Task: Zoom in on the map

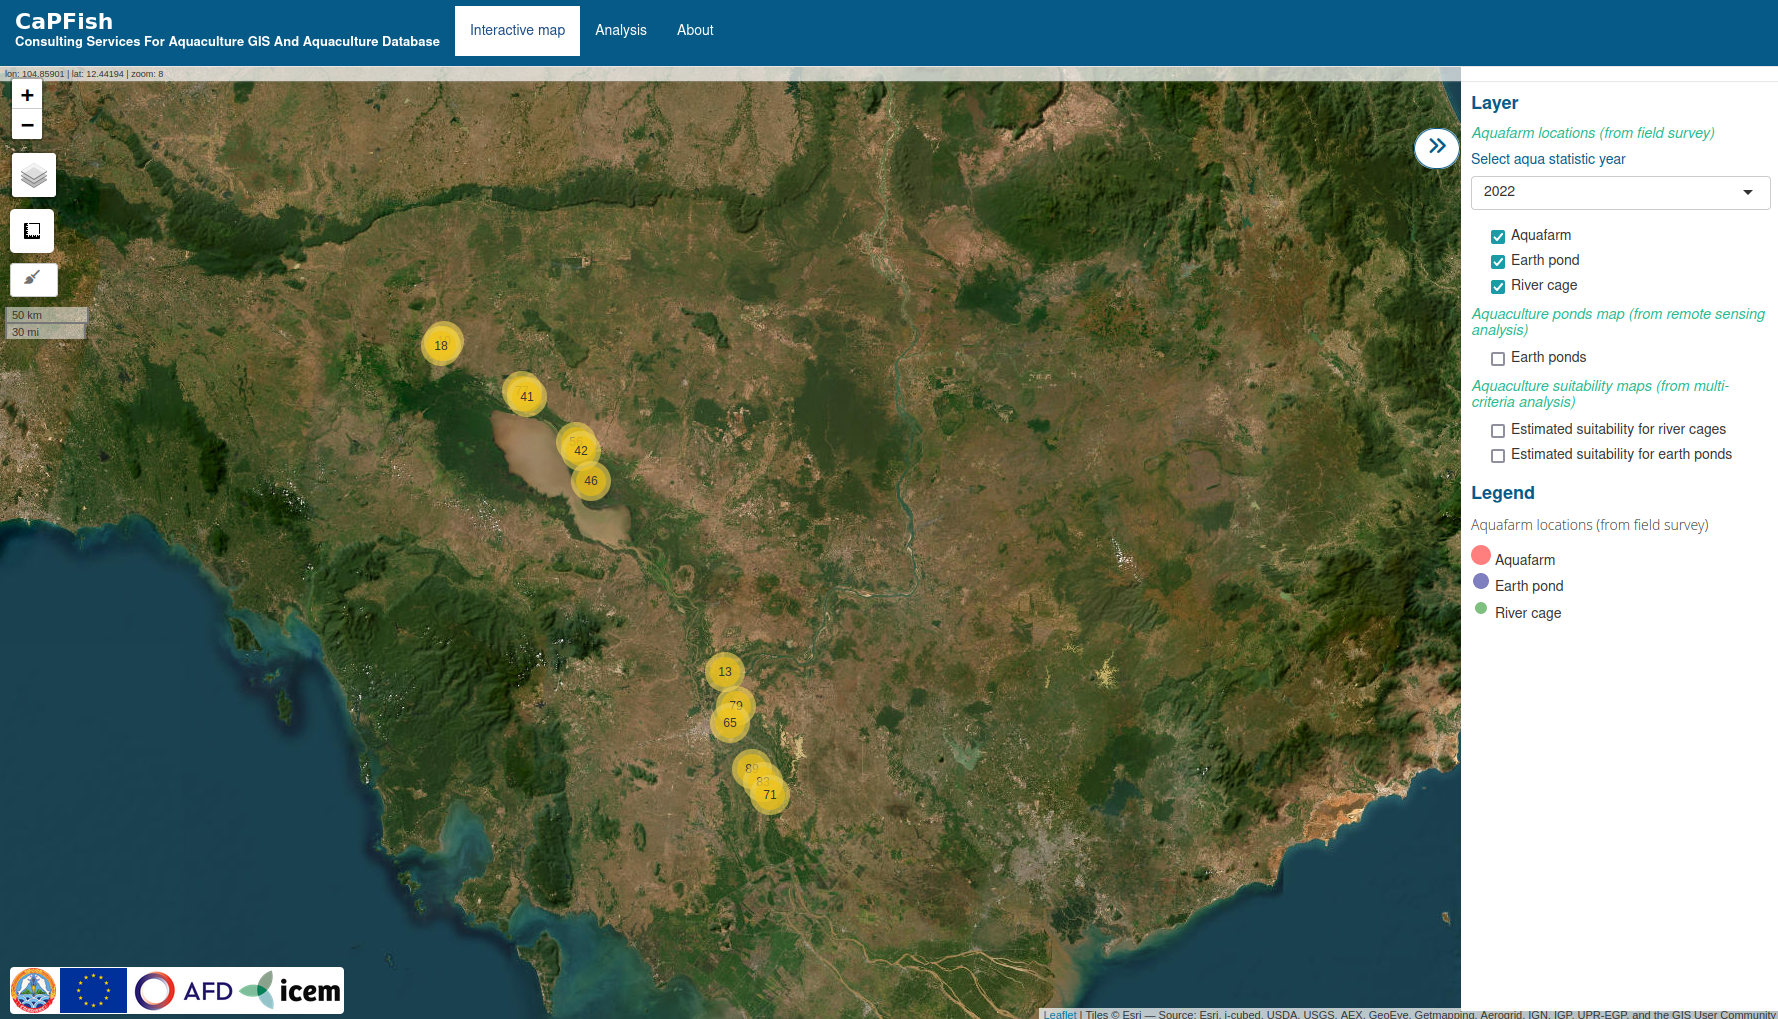Action: point(27,95)
